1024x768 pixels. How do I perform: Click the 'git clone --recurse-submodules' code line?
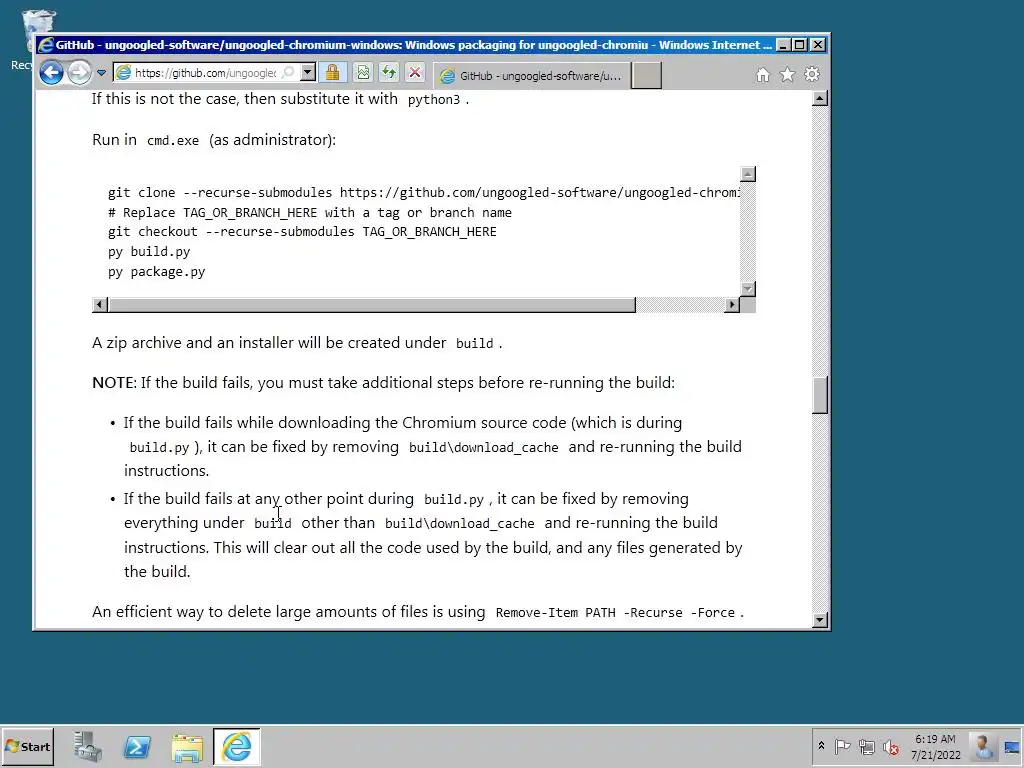coord(424,193)
